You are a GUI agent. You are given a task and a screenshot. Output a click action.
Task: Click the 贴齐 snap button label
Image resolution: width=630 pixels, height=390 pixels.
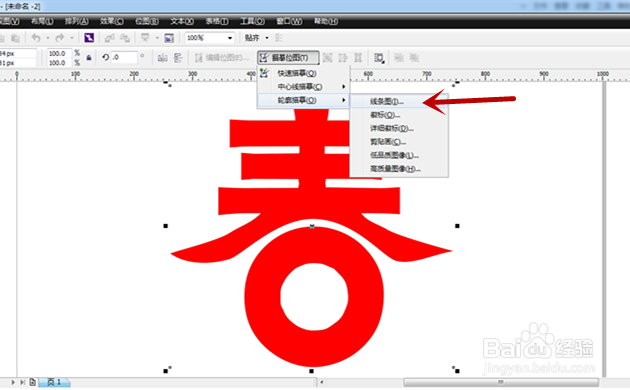click(252, 38)
